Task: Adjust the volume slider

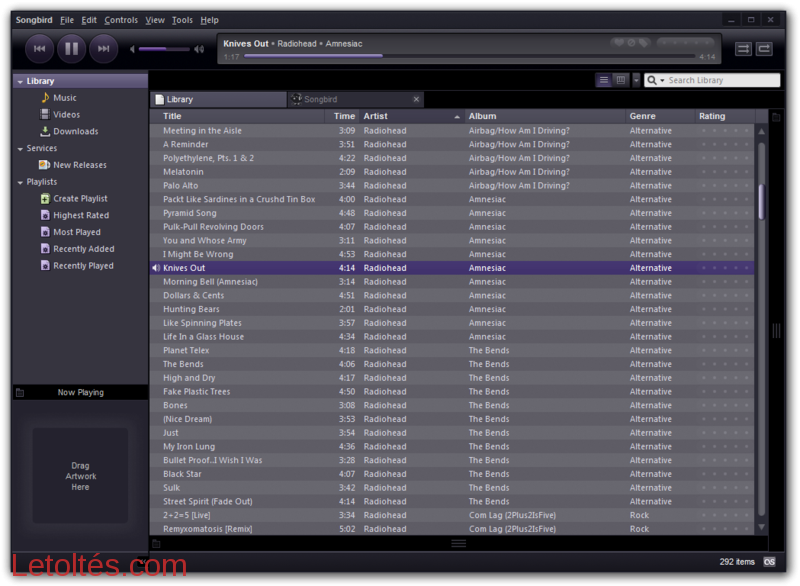Action: point(164,49)
